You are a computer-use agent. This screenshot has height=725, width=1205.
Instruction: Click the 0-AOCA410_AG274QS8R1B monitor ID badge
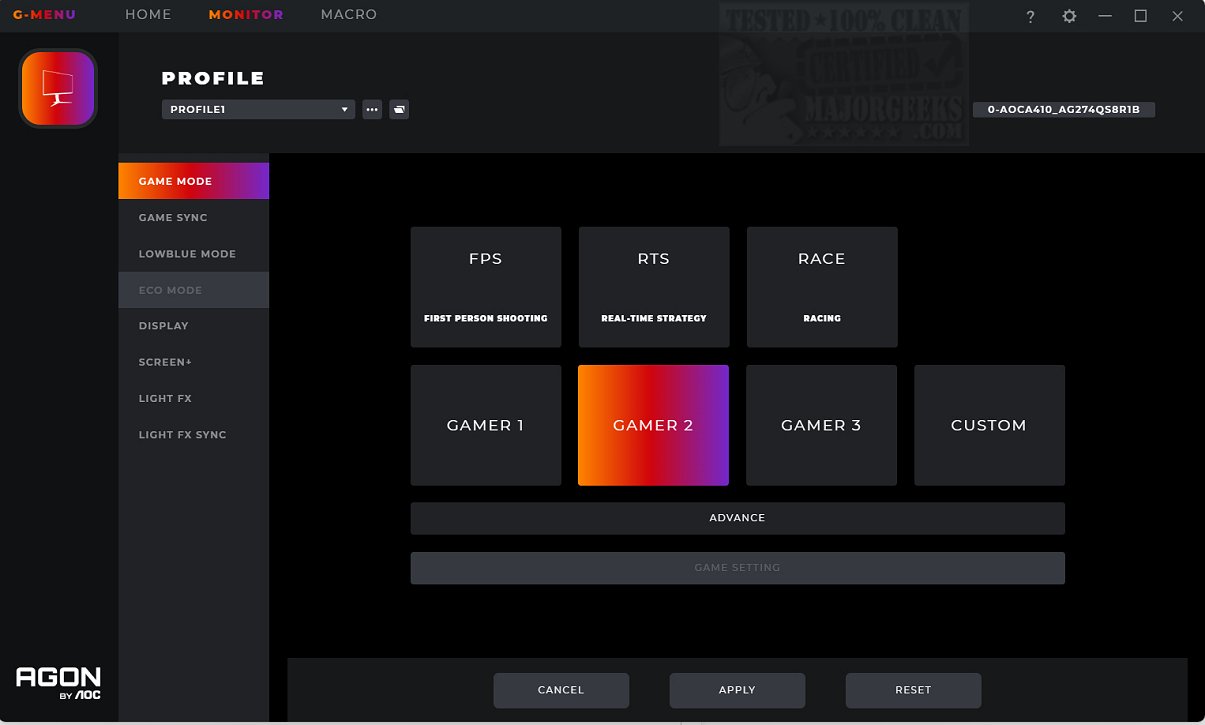pos(1063,110)
